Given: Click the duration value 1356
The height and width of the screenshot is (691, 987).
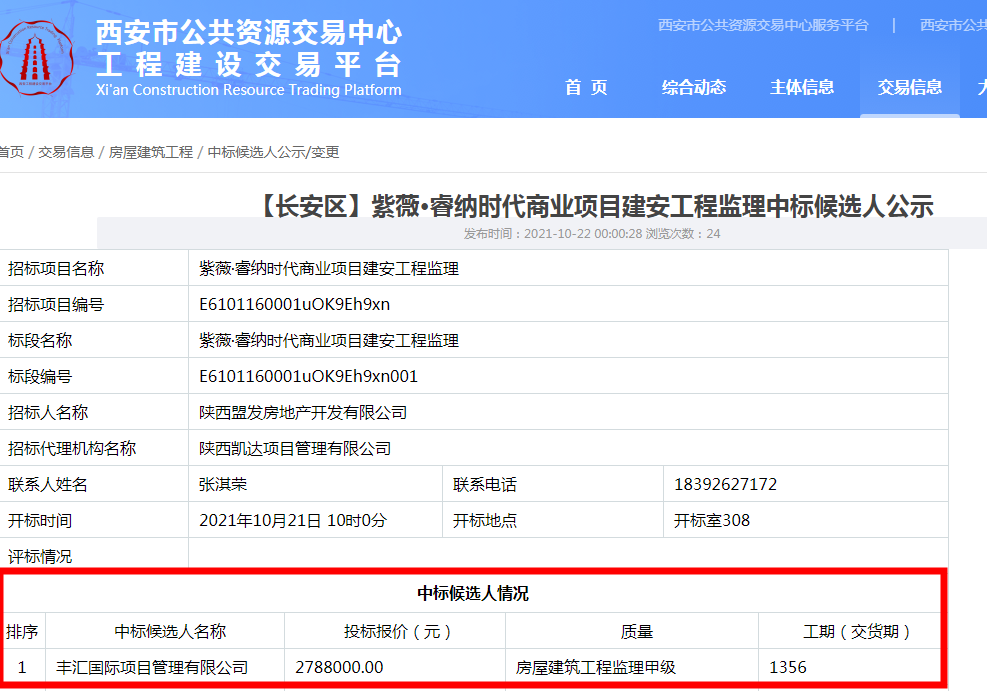Looking at the screenshot, I should coord(787,667).
